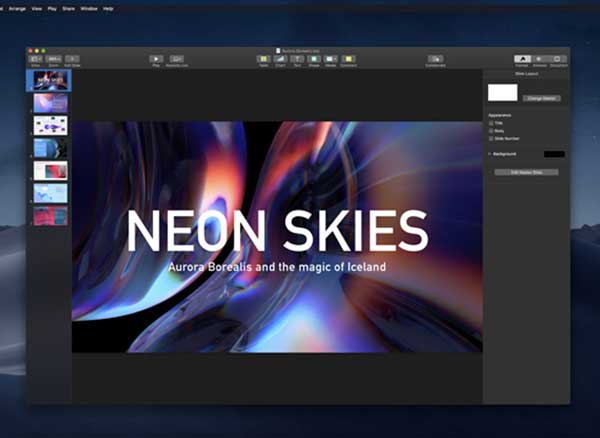Select the sixth slide thumbnail
The image size is (600, 438).
[51, 193]
